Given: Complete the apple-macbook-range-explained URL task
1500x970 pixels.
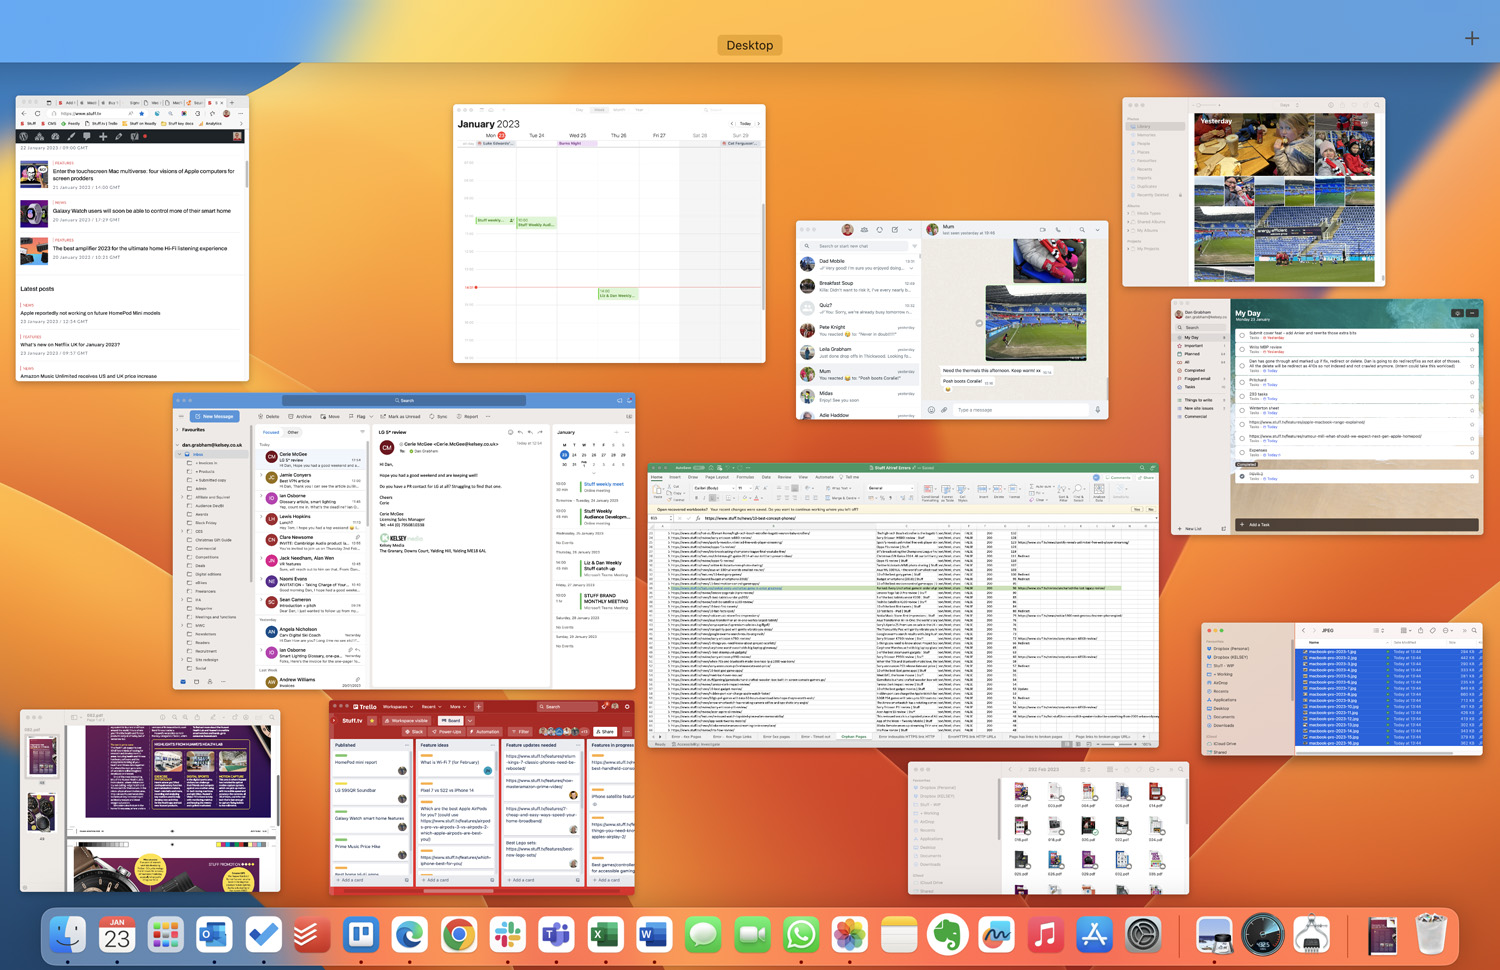Looking at the screenshot, I should (x=1242, y=424).
